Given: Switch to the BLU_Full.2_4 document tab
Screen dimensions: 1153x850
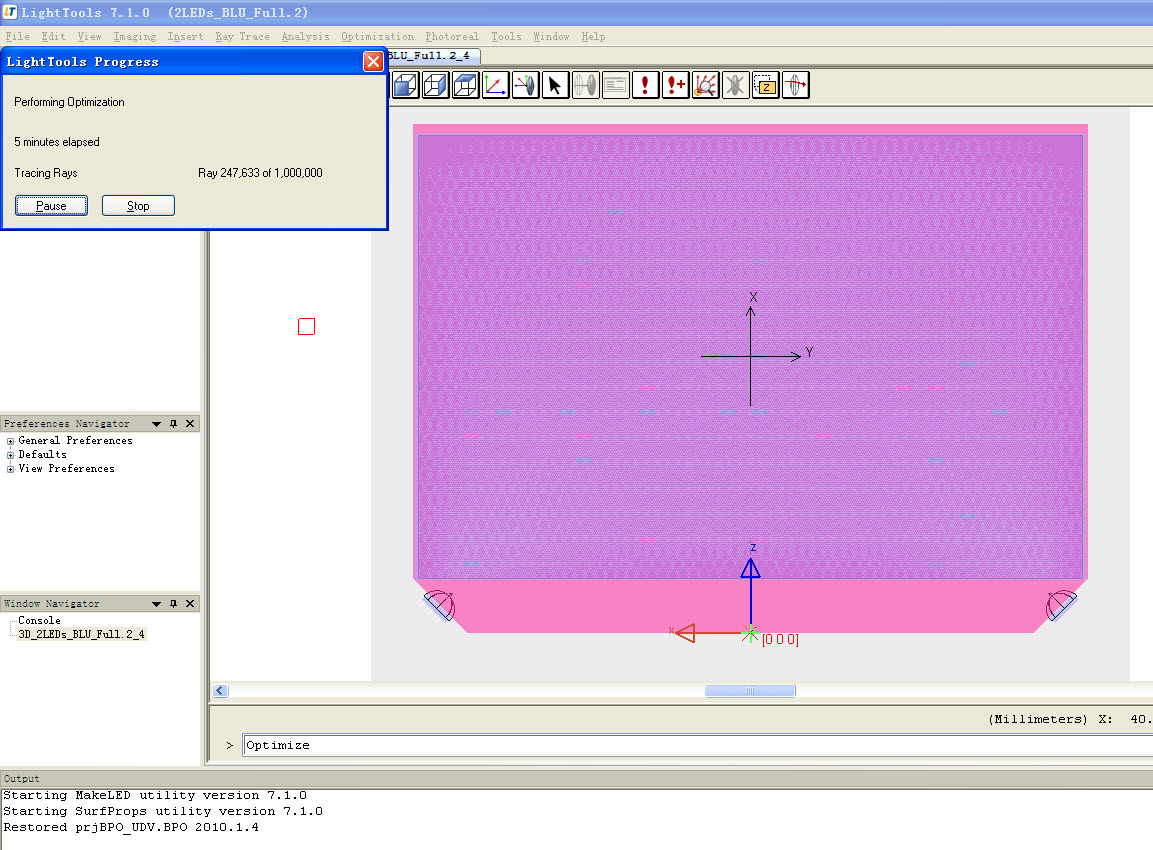Looking at the screenshot, I should [x=434, y=56].
